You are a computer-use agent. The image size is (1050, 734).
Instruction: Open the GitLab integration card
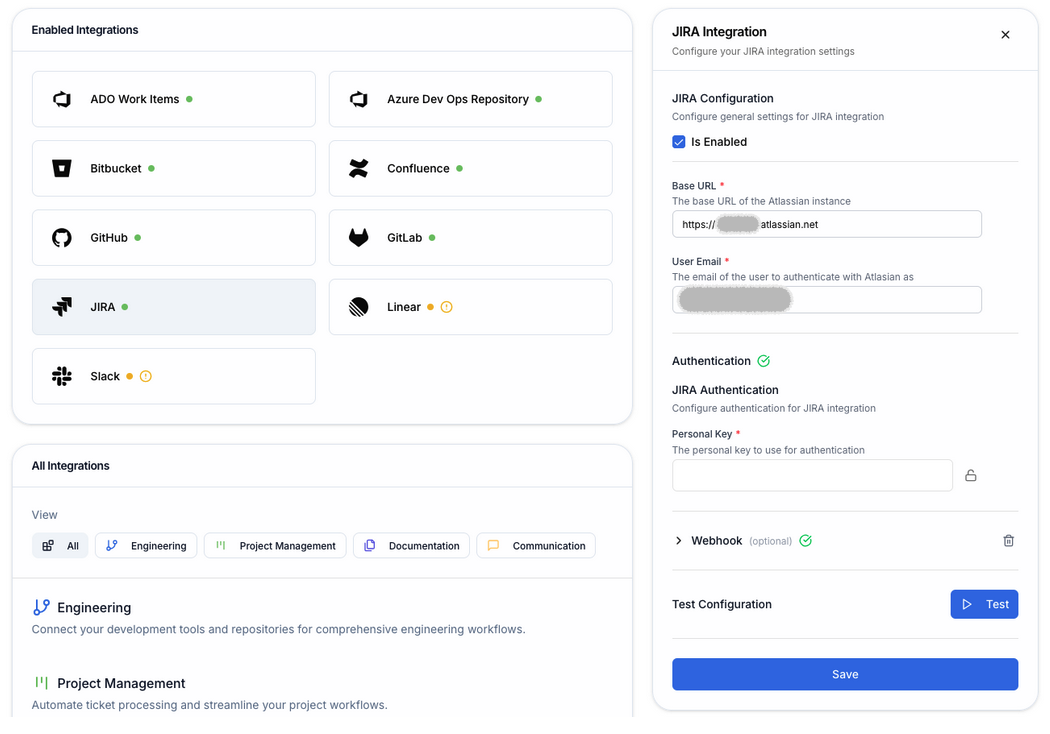click(x=470, y=238)
